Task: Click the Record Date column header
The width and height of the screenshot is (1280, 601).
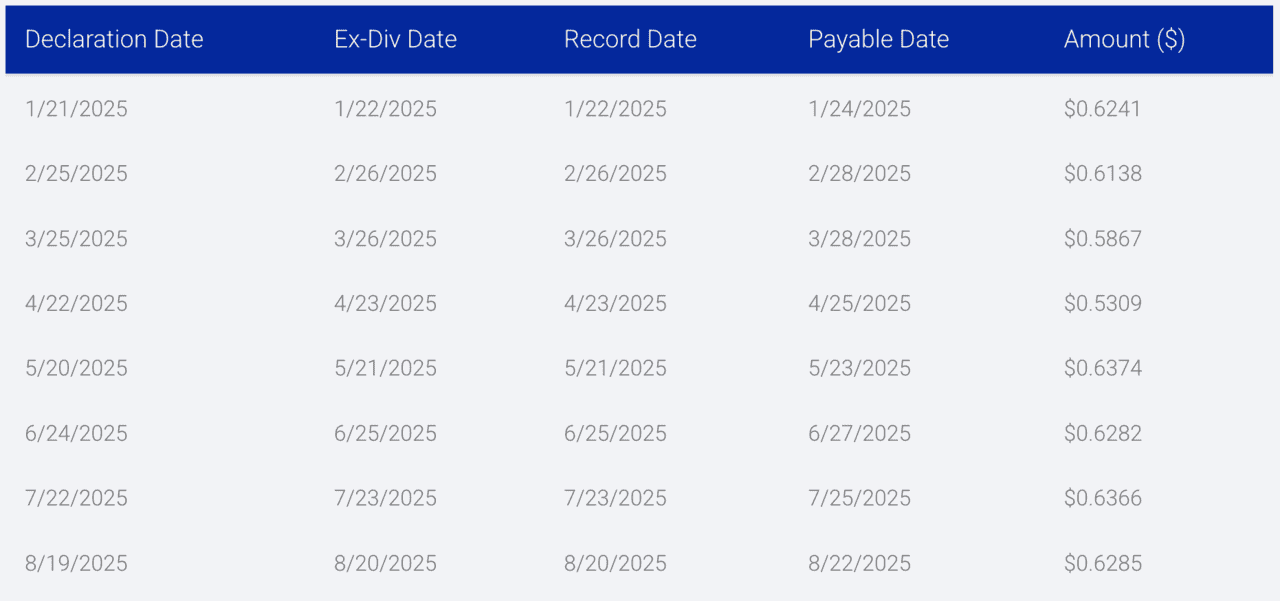Action: (630, 40)
